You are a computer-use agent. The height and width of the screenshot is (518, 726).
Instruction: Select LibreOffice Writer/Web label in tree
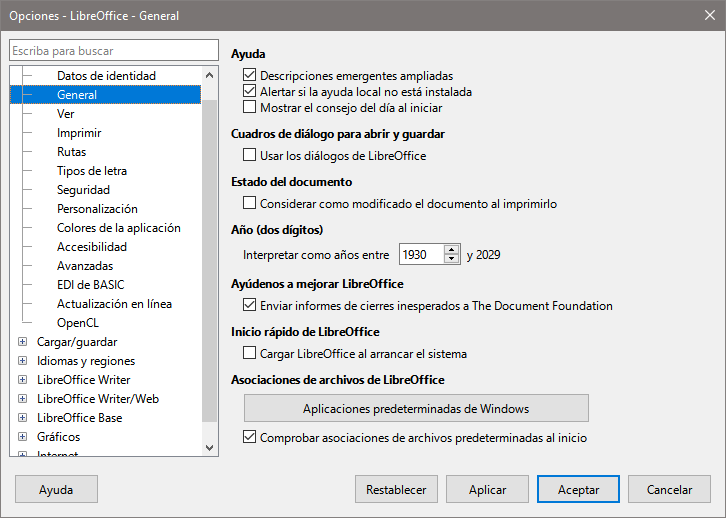(x=98, y=399)
